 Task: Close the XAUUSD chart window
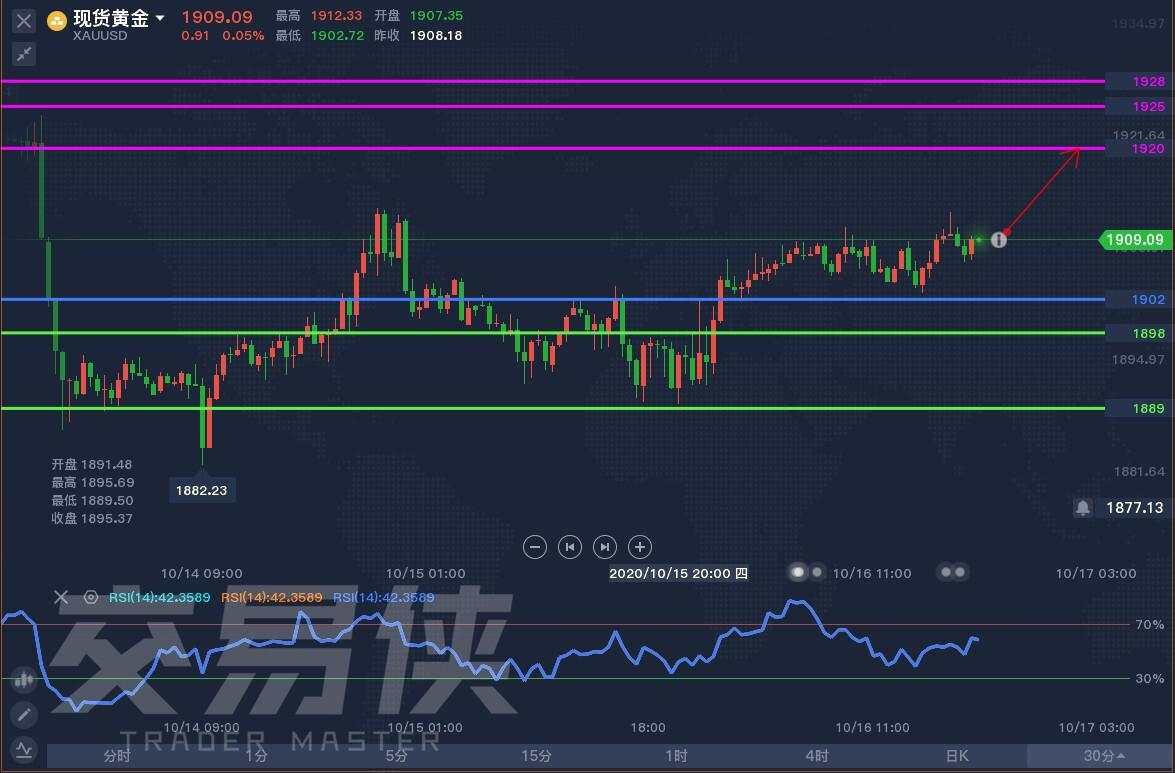pos(24,21)
